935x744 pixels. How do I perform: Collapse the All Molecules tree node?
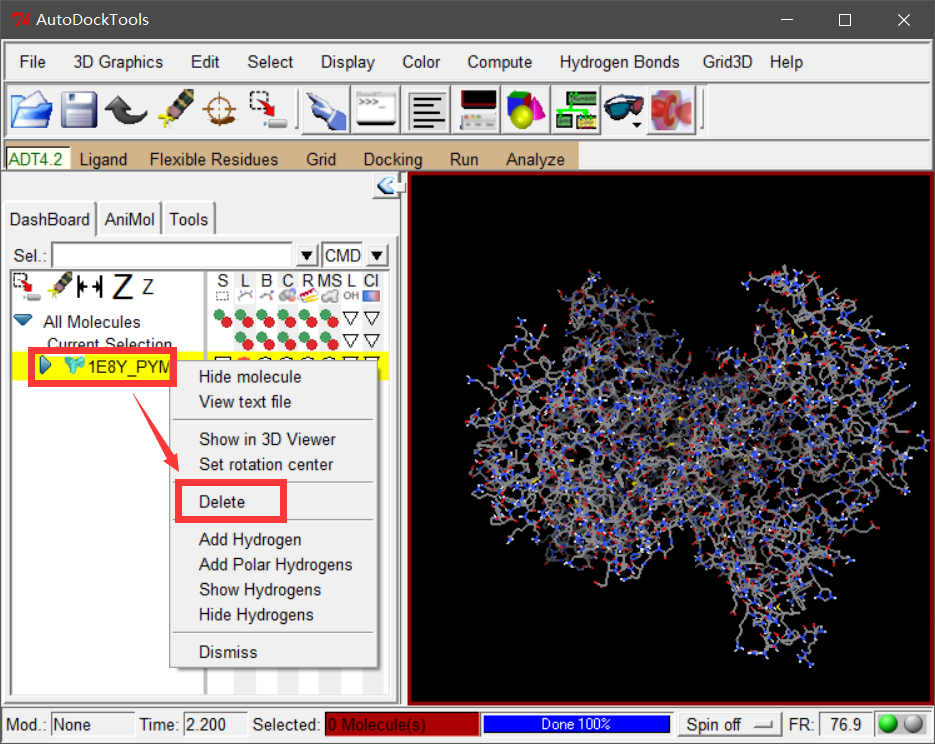point(23,321)
